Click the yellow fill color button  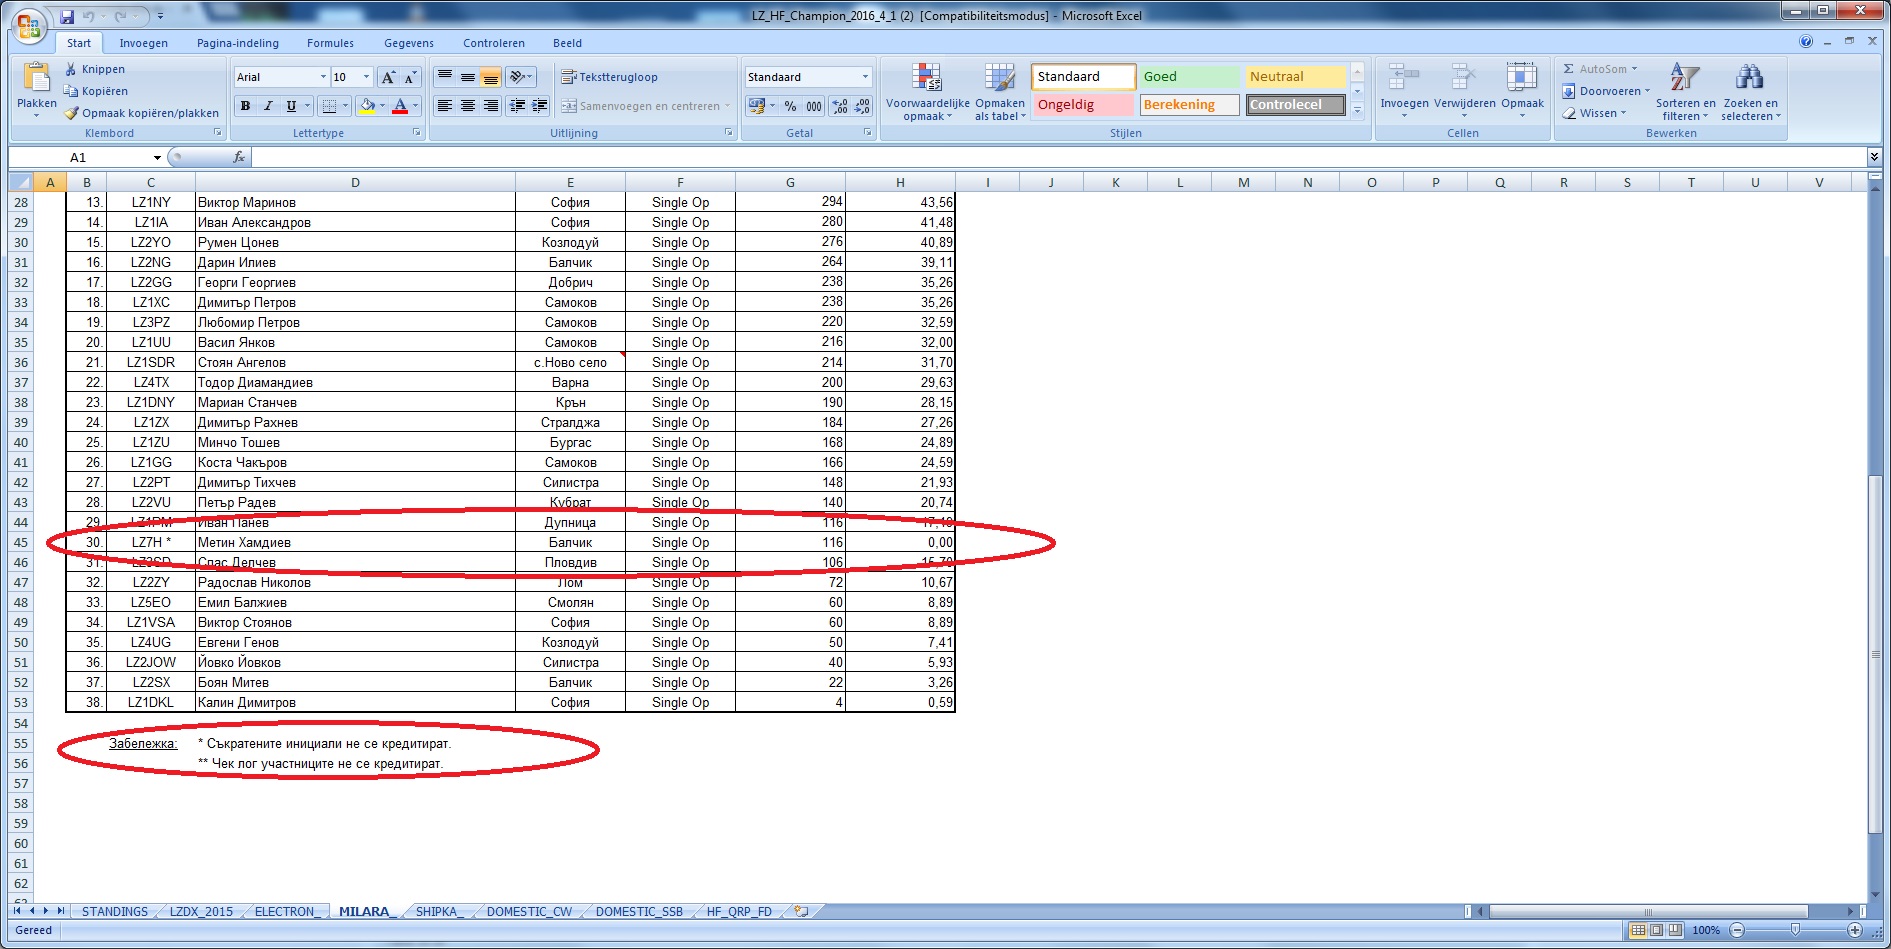click(367, 106)
